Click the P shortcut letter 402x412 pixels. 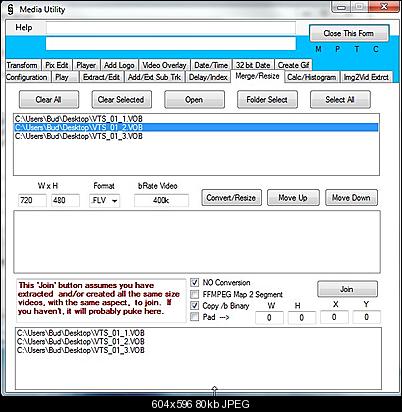coord(337,49)
